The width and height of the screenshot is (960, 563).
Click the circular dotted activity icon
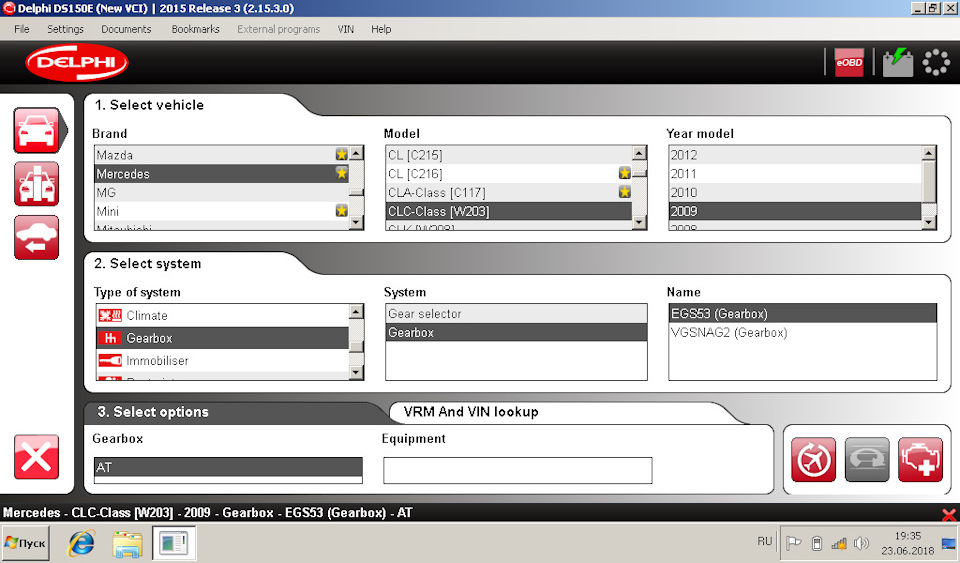(936, 62)
